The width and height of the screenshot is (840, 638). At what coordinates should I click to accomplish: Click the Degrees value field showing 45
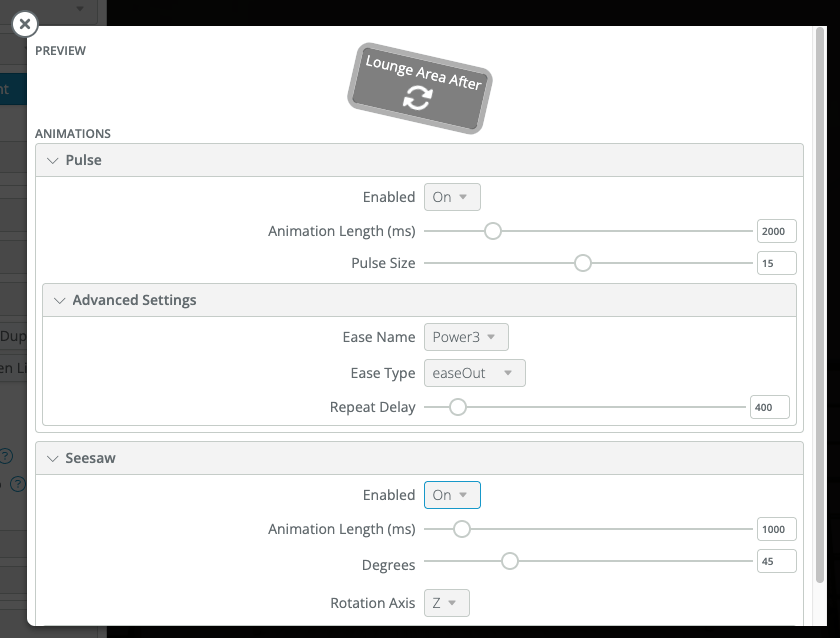[x=776, y=561]
